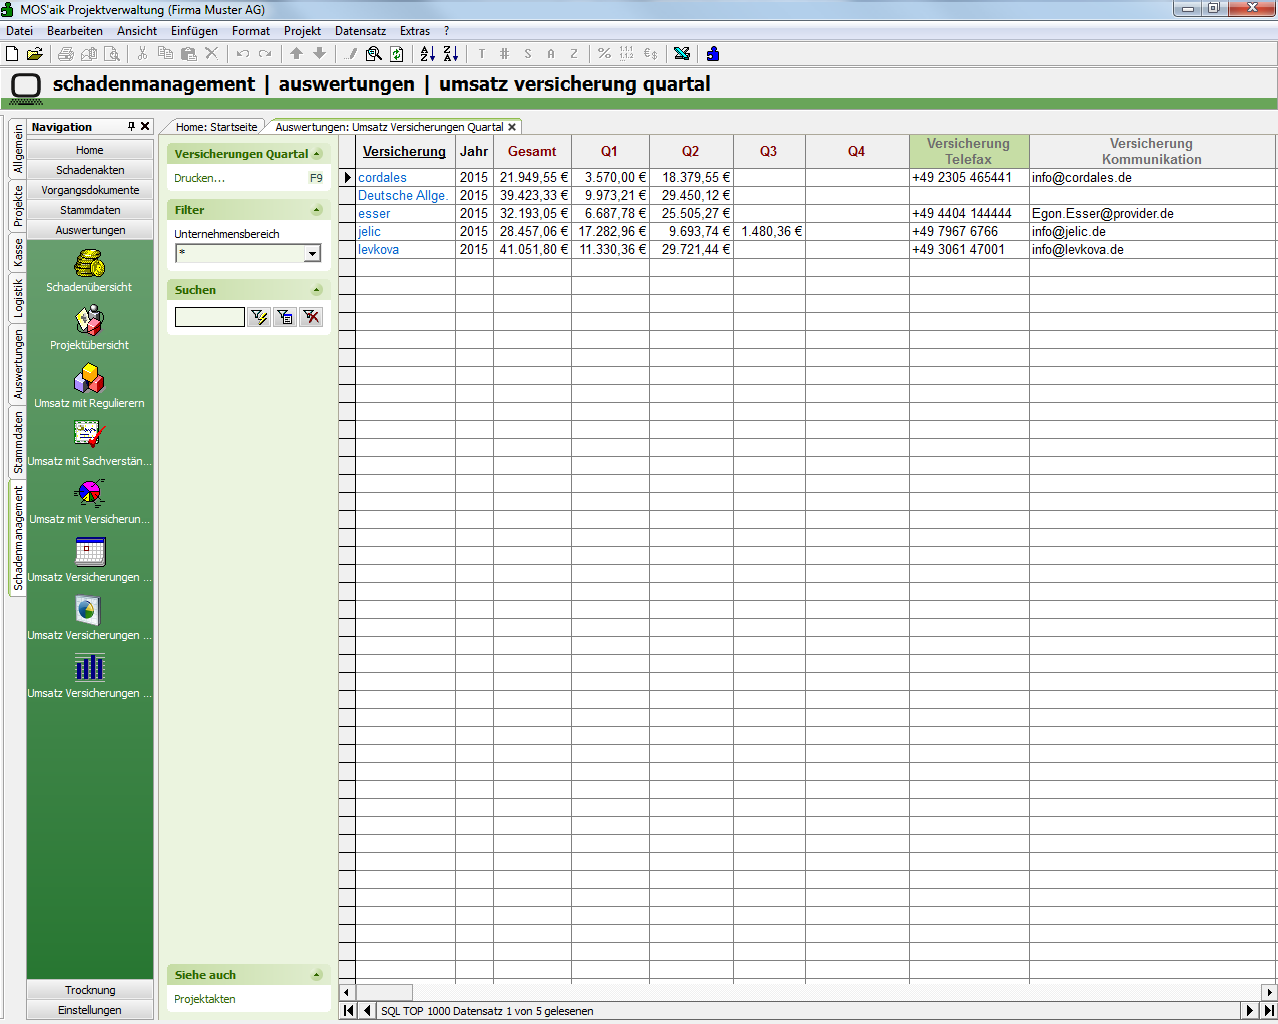Select the Allgemein vertical side tab
The width and height of the screenshot is (1278, 1024).
[x=18, y=149]
